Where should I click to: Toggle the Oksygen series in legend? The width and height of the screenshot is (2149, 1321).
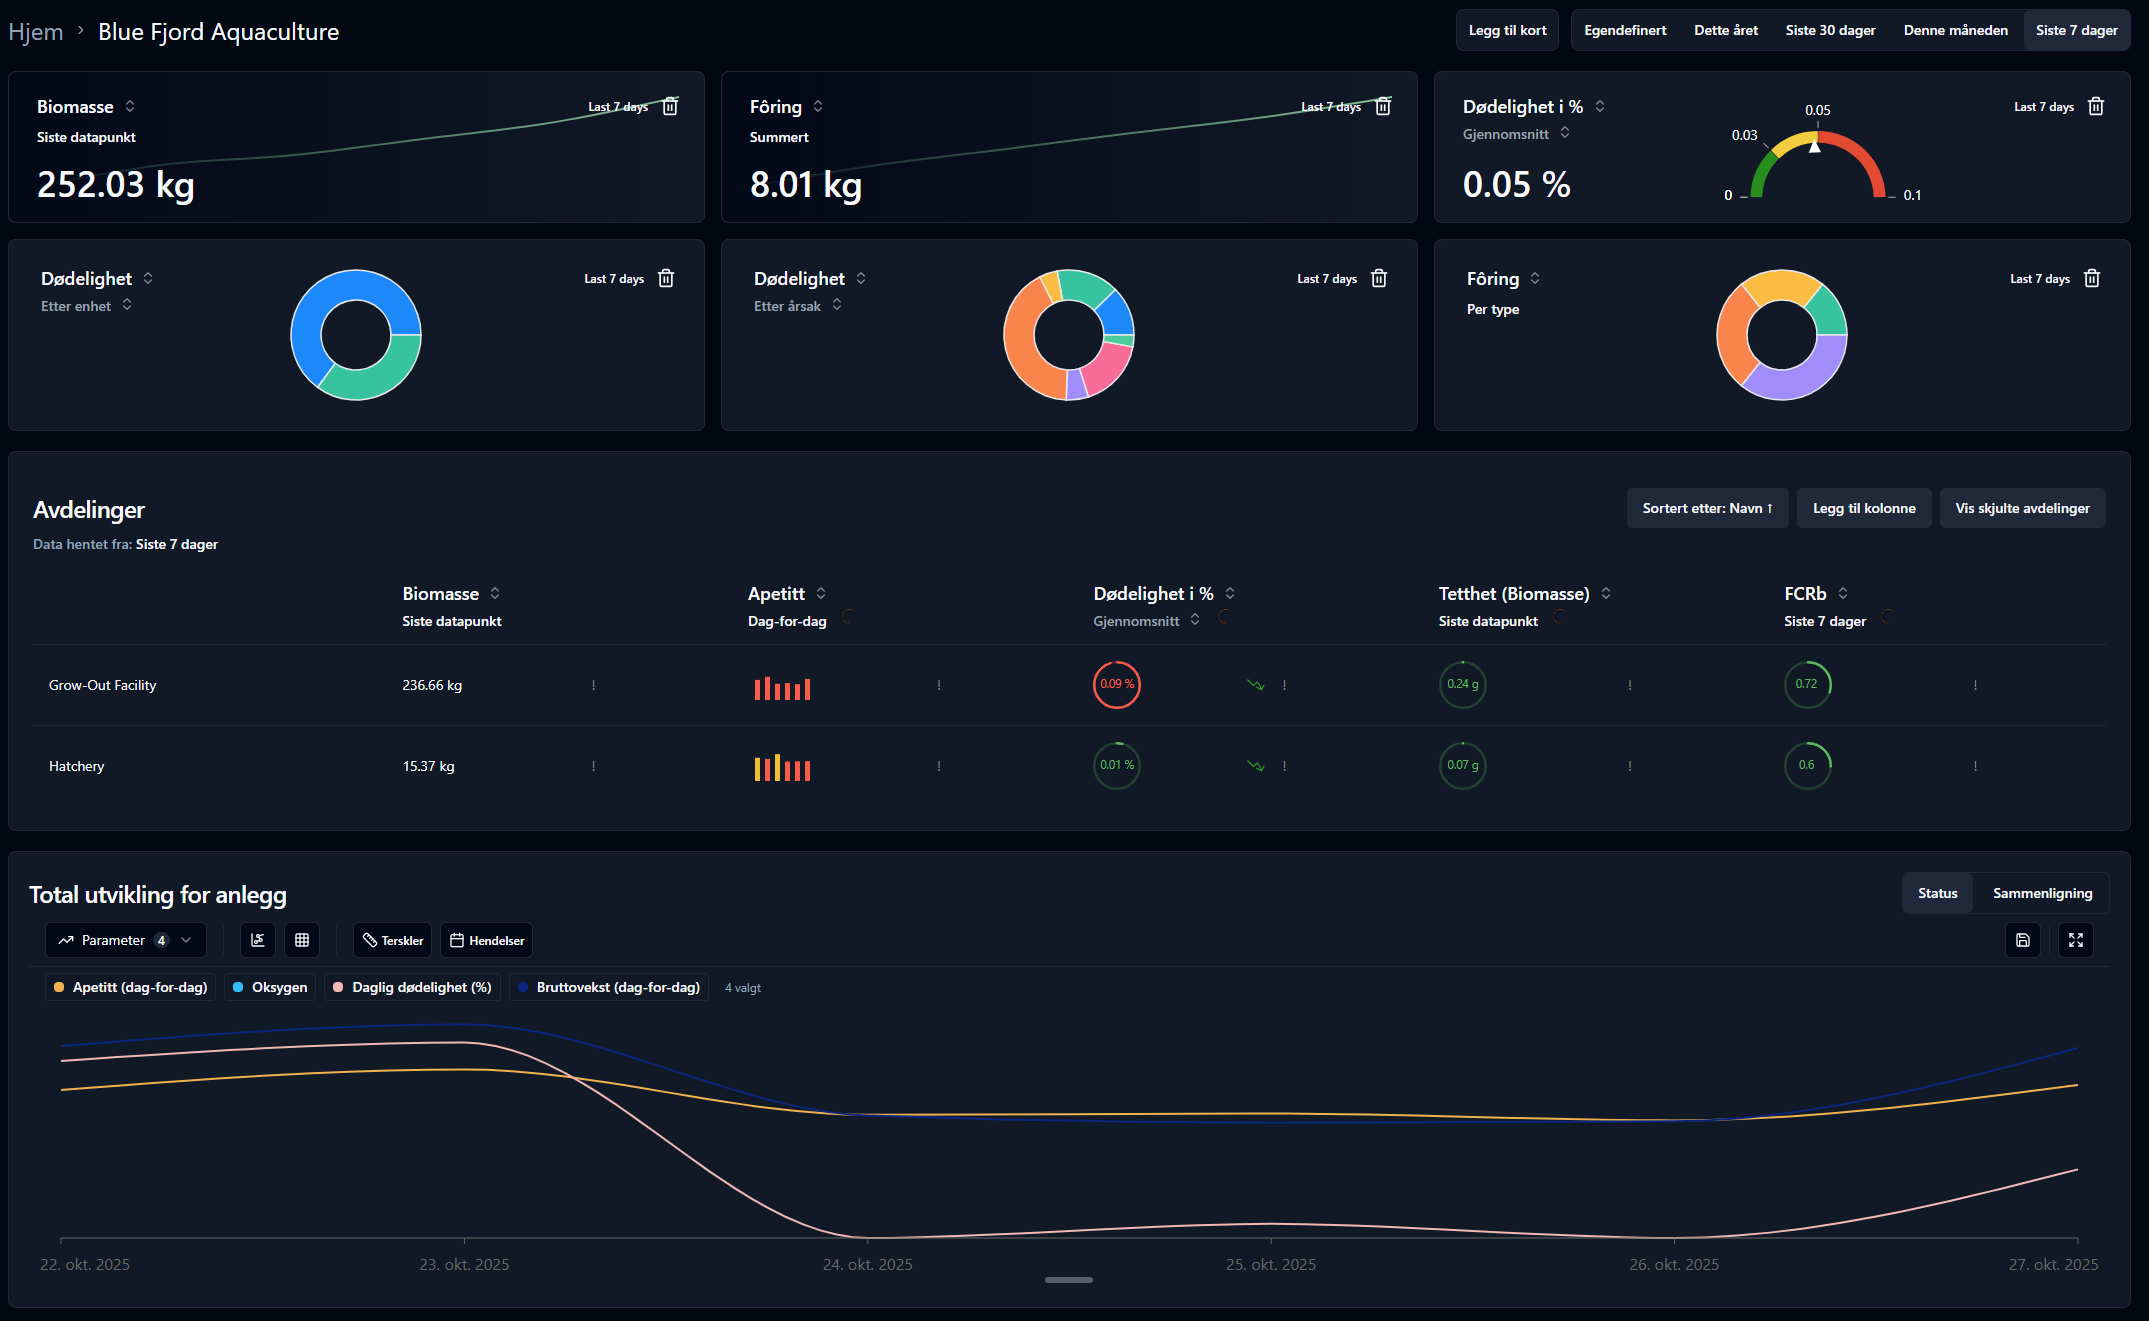pyautogui.click(x=270, y=987)
